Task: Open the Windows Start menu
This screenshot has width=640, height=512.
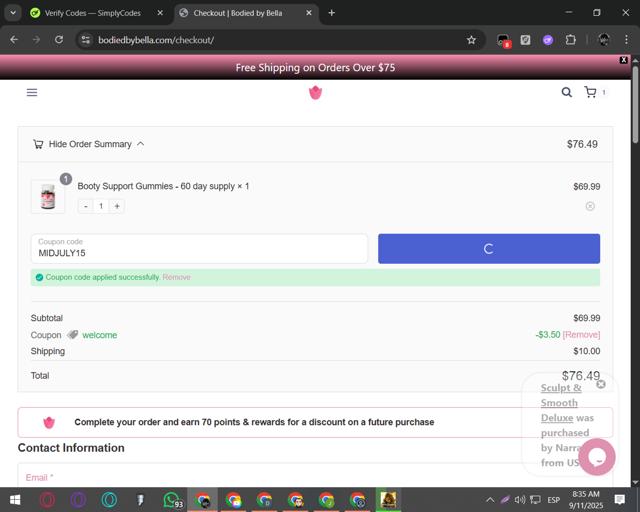Action: 15,500
